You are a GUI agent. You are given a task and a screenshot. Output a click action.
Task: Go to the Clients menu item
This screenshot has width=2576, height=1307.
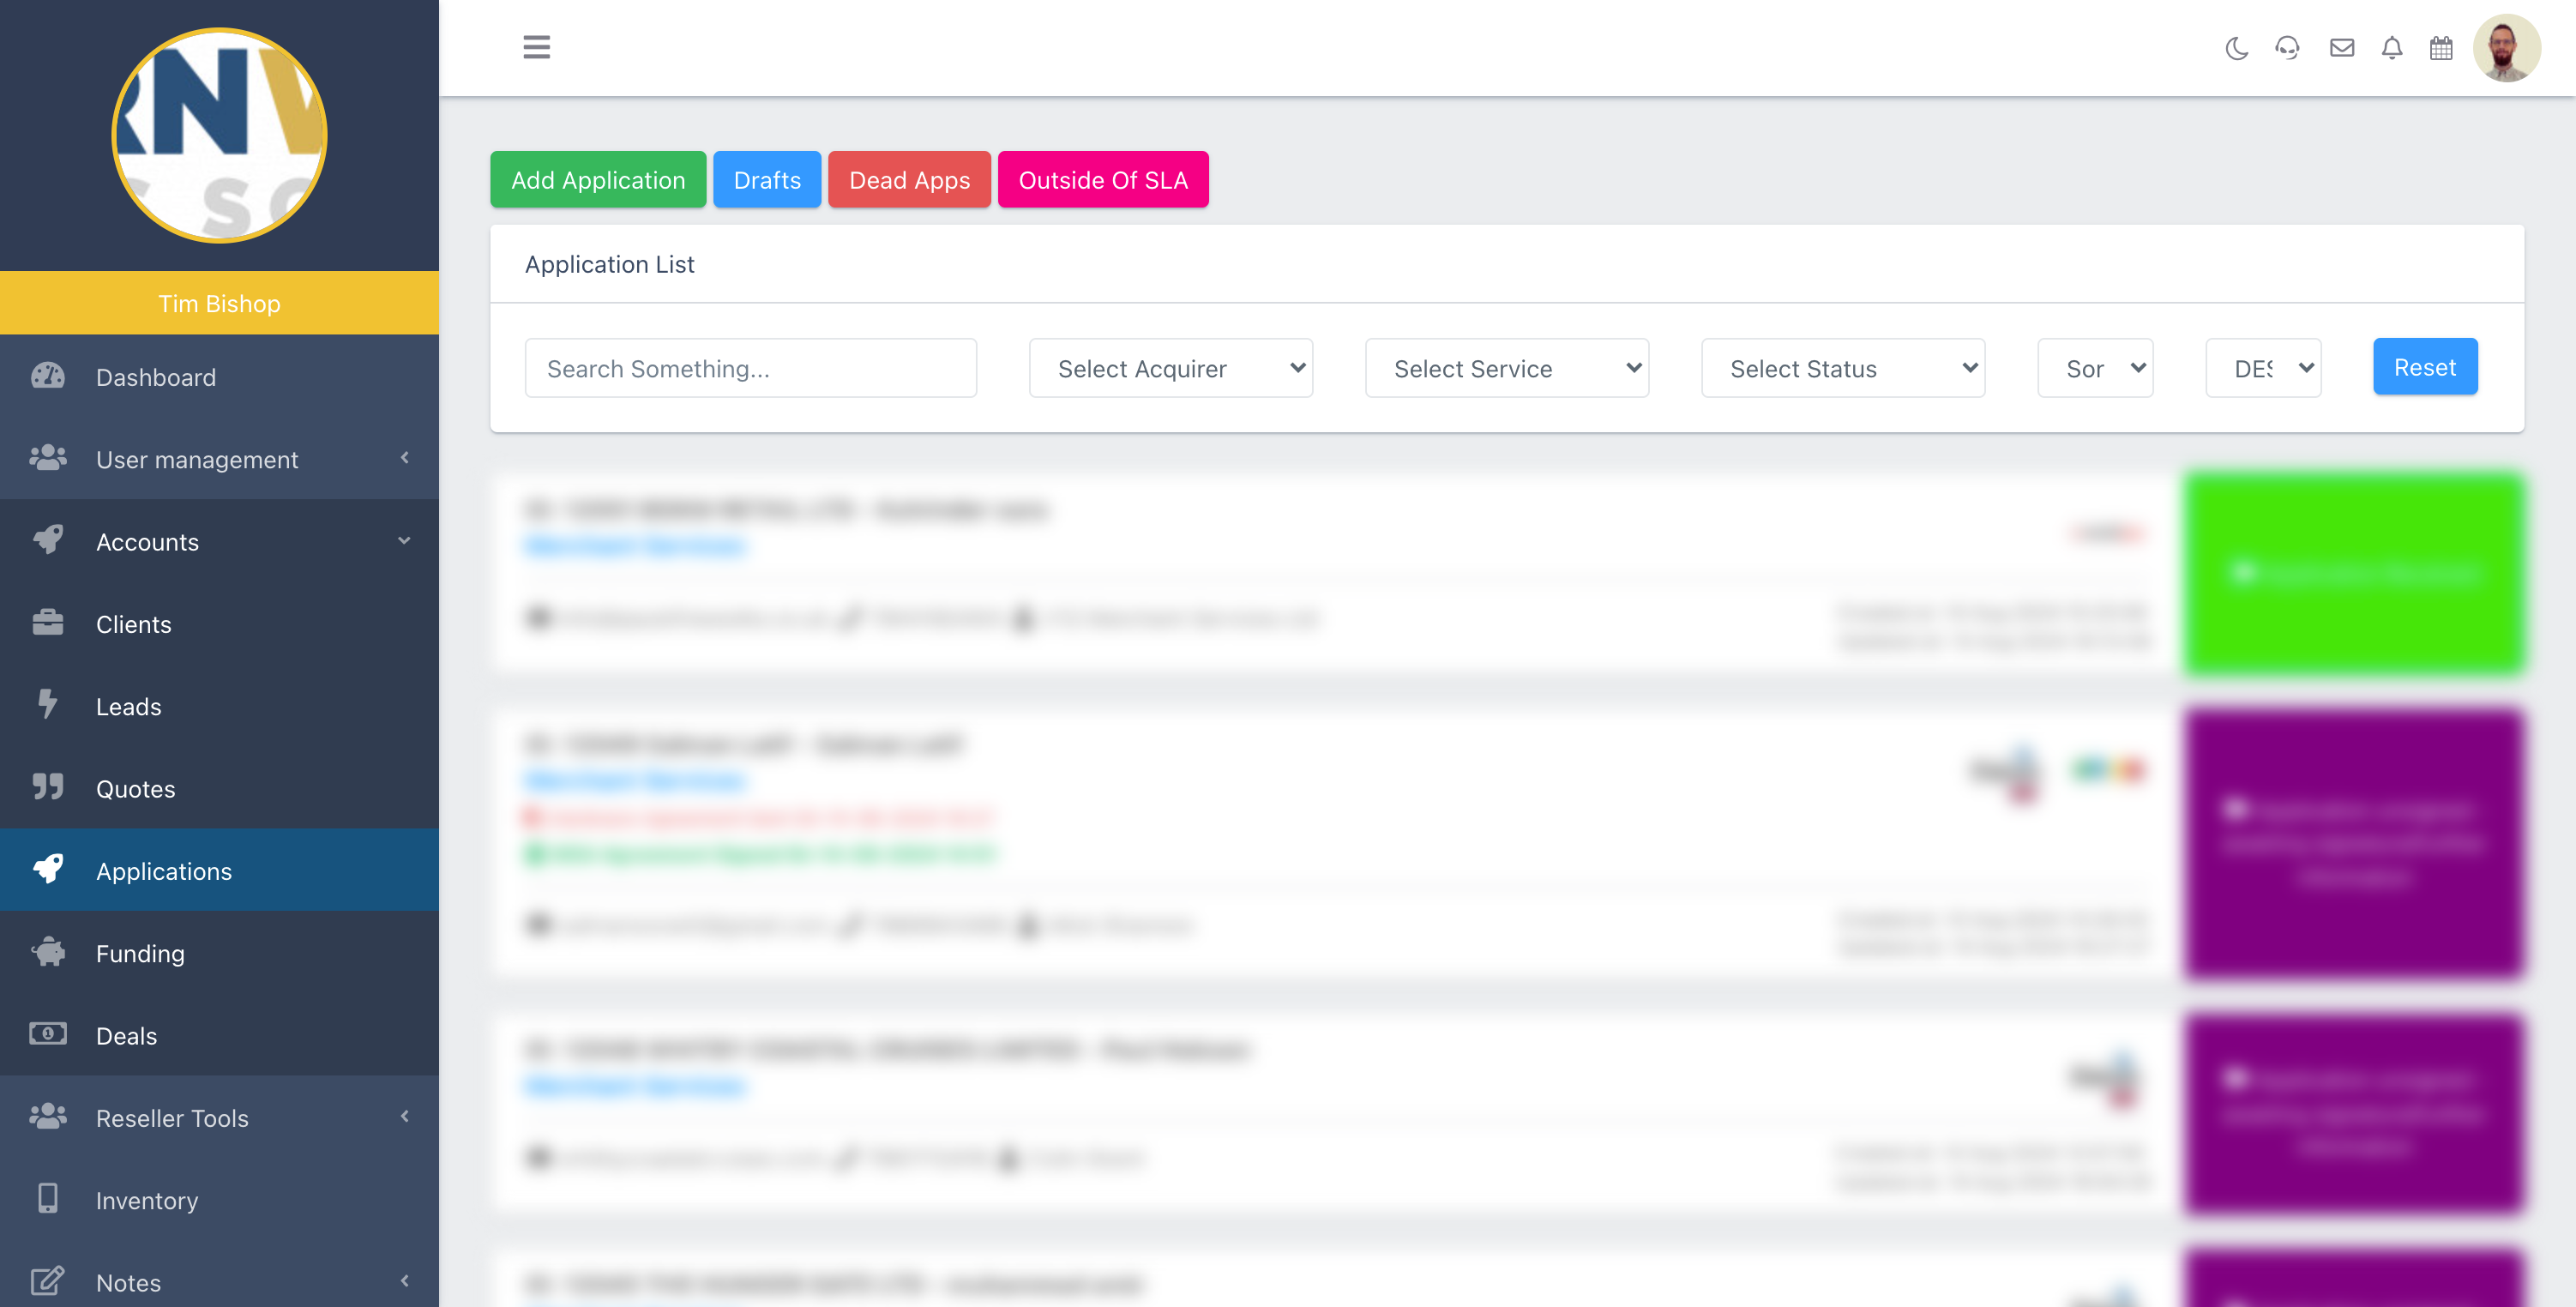[x=133, y=624]
